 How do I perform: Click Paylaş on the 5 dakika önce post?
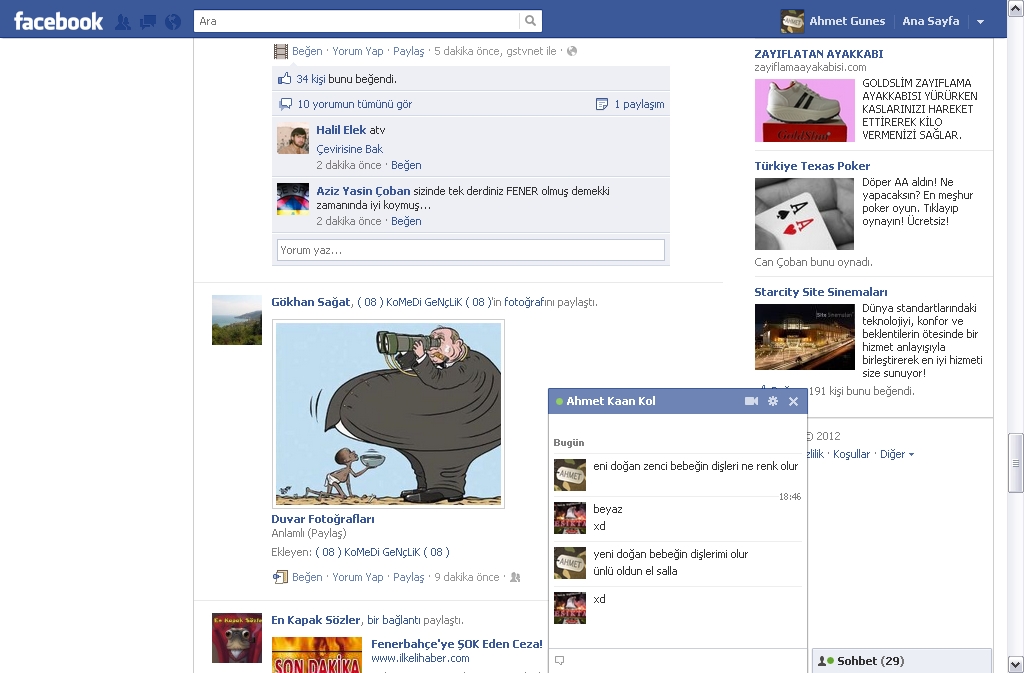(408, 51)
